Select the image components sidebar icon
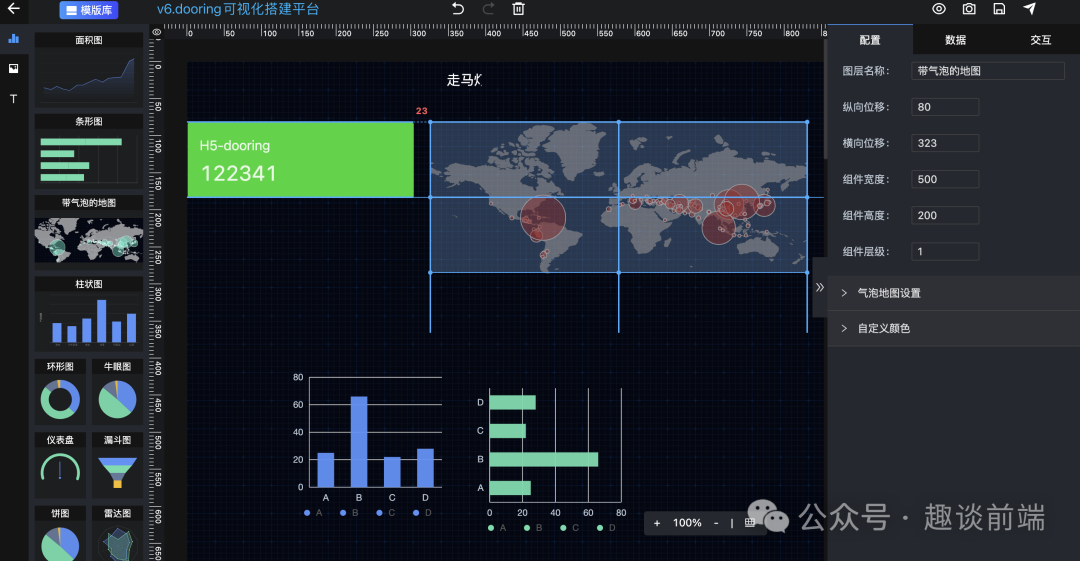 13,68
